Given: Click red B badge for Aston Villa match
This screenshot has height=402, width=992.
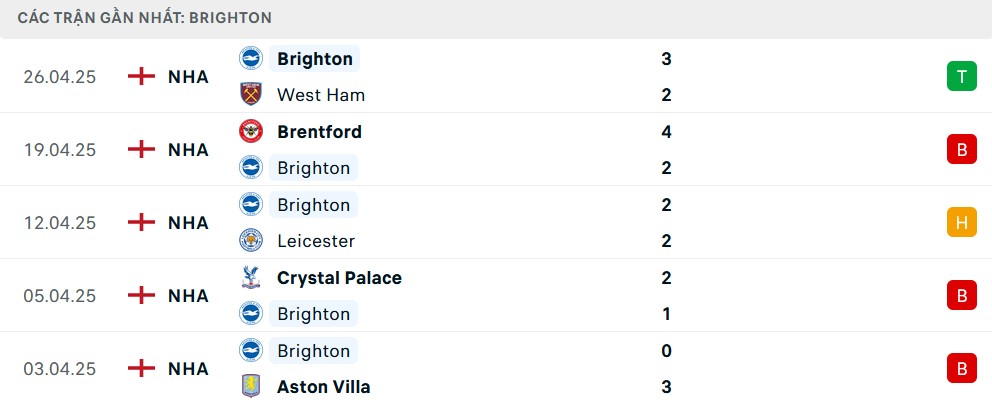Looking at the screenshot, I should (962, 368).
